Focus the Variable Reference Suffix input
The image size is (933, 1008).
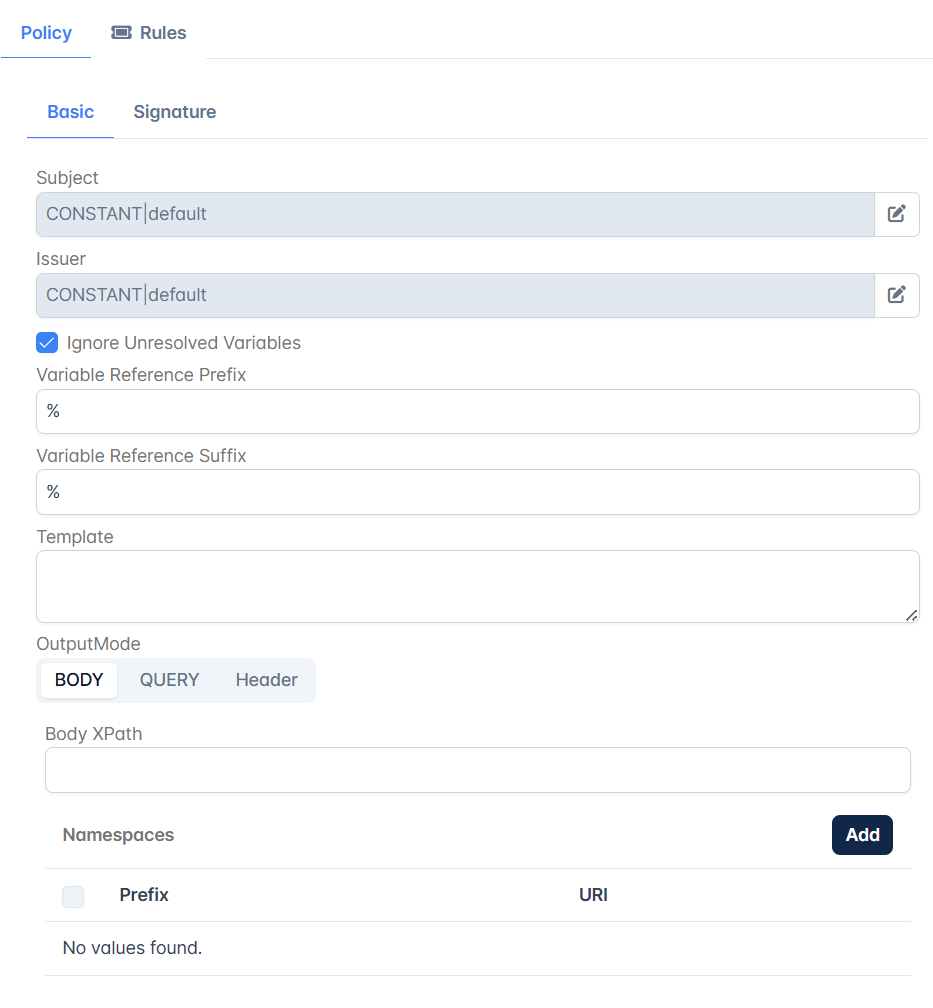click(x=477, y=492)
